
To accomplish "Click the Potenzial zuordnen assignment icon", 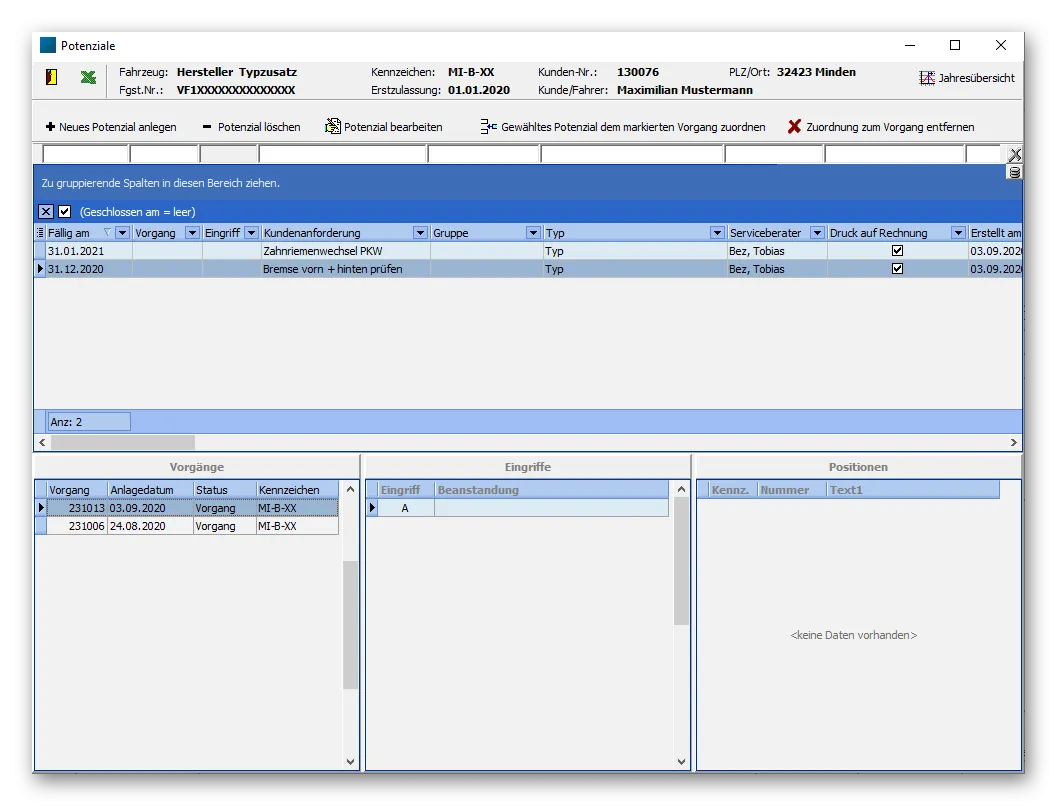I will [x=487, y=127].
